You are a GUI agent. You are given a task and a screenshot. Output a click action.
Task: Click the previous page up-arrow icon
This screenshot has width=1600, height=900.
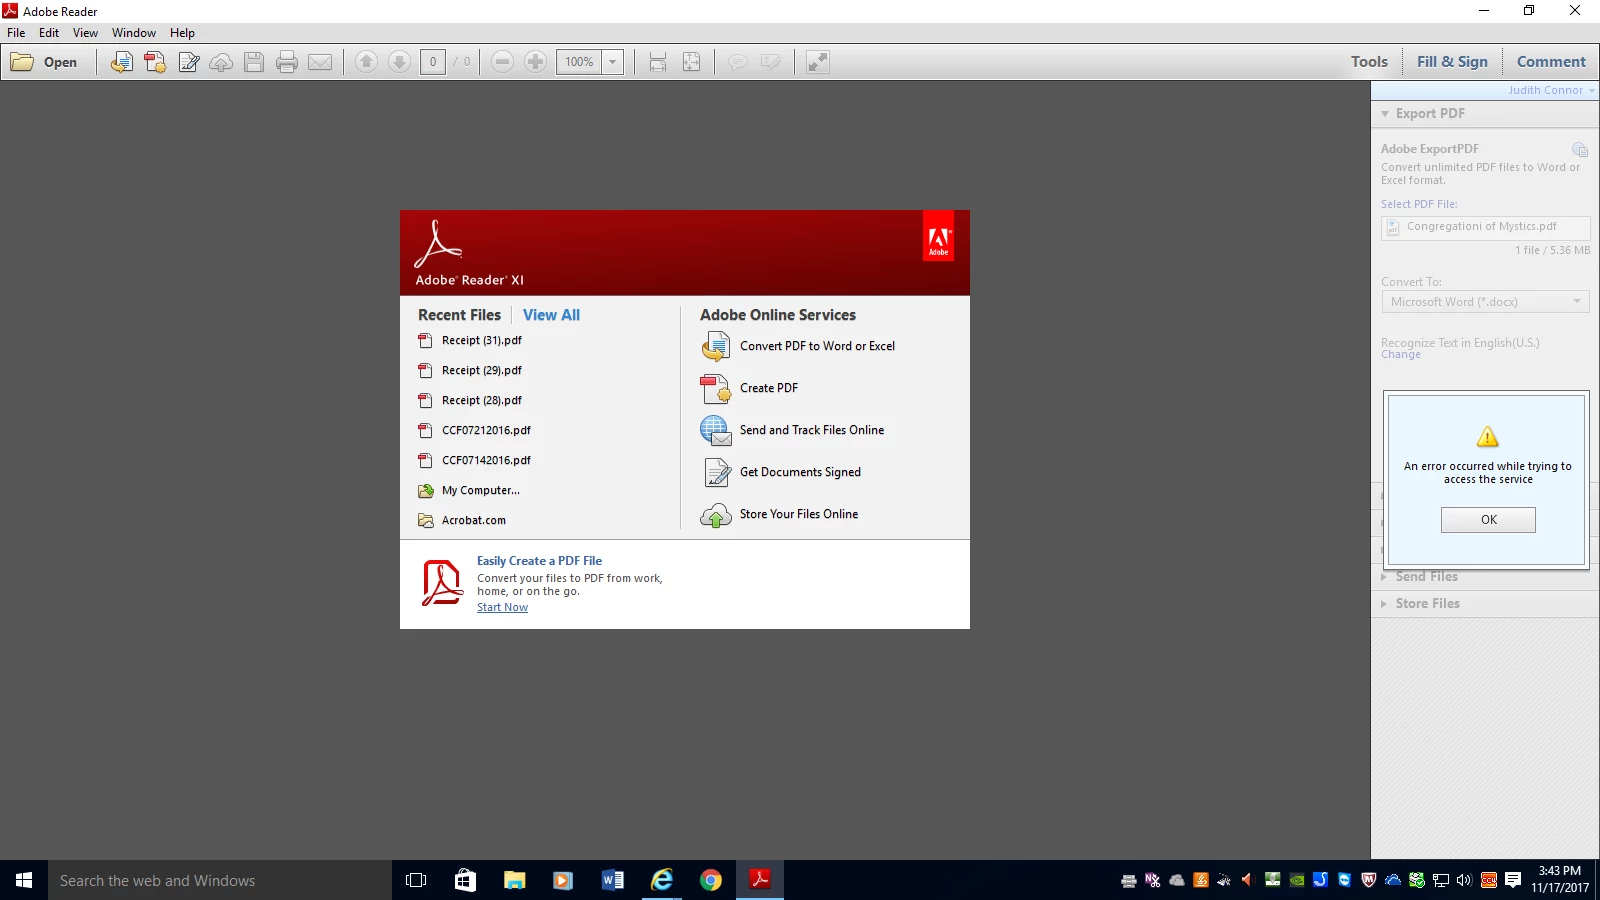(366, 62)
